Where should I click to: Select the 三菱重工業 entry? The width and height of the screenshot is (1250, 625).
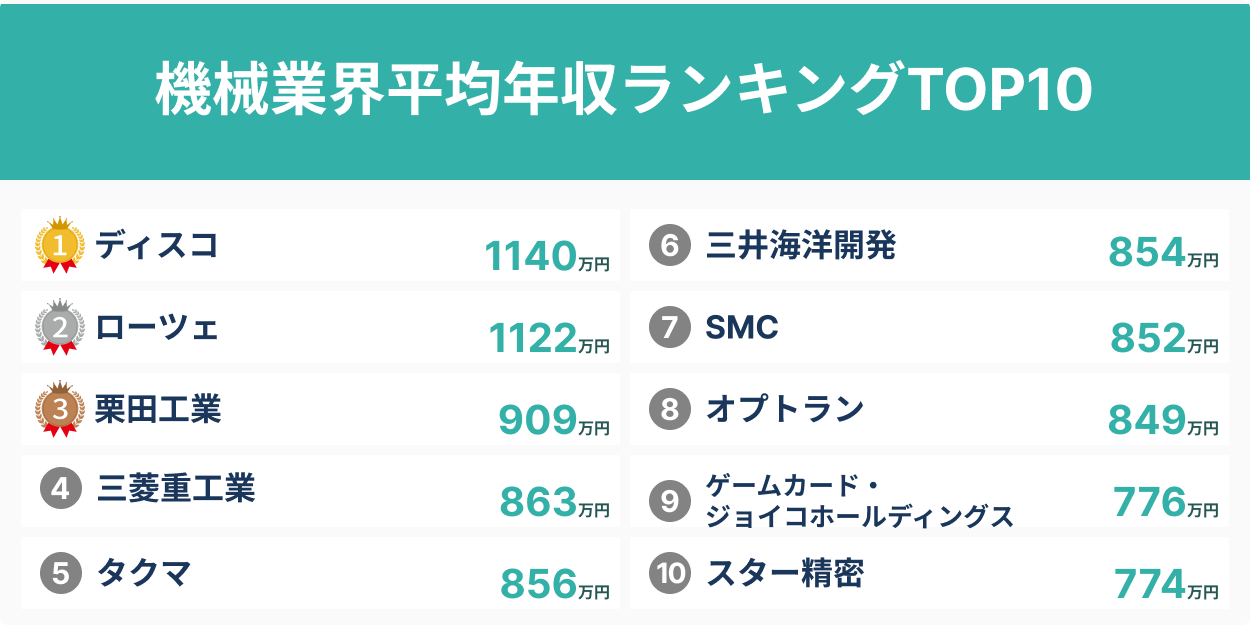tap(320, 491)
